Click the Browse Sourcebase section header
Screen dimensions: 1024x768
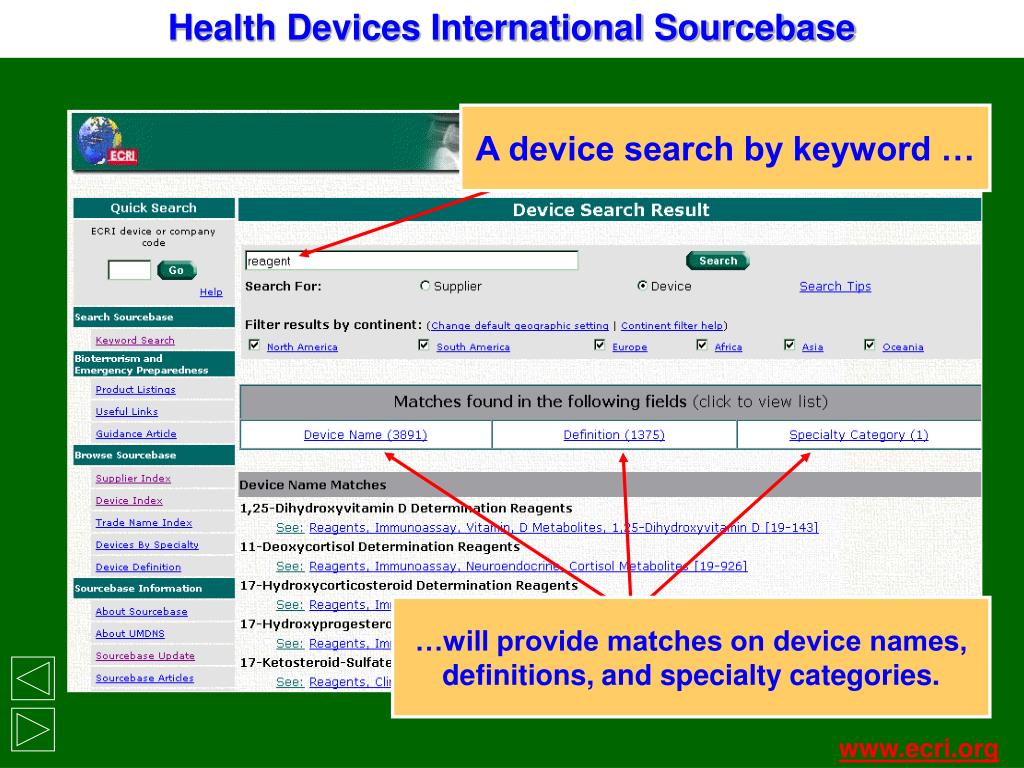(153, 455)
